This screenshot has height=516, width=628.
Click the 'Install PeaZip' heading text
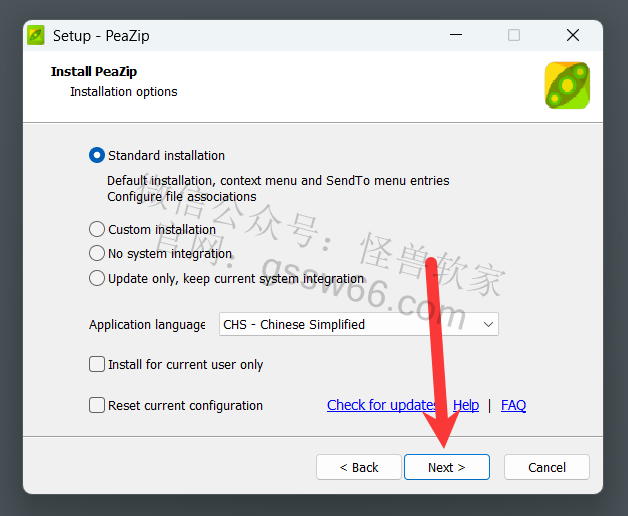[x=94, y=72]
